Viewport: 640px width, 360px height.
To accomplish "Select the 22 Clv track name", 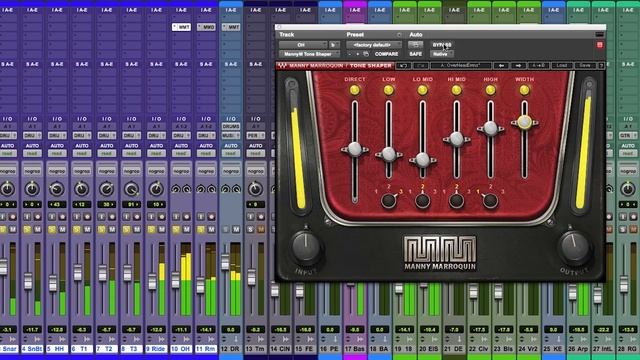I will pyautogui.click(x=478, y=349).
